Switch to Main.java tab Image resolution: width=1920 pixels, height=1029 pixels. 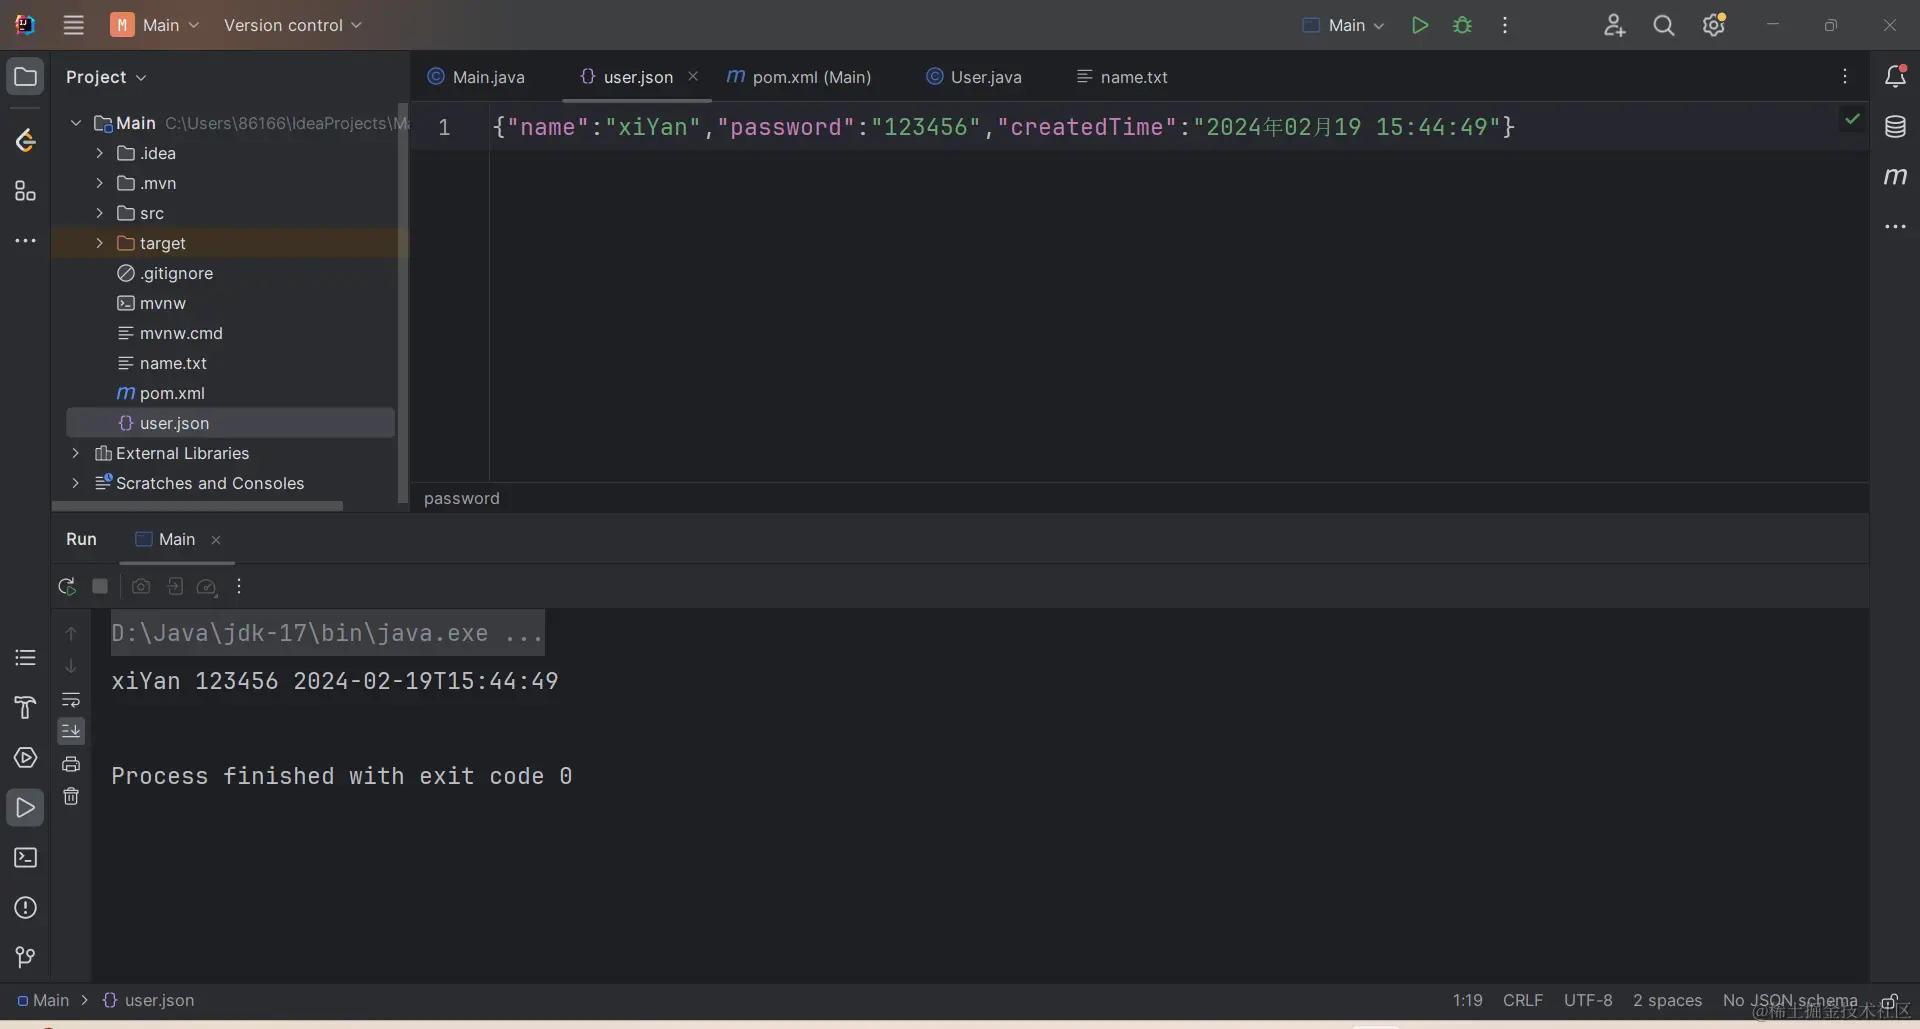click(476, 77)
